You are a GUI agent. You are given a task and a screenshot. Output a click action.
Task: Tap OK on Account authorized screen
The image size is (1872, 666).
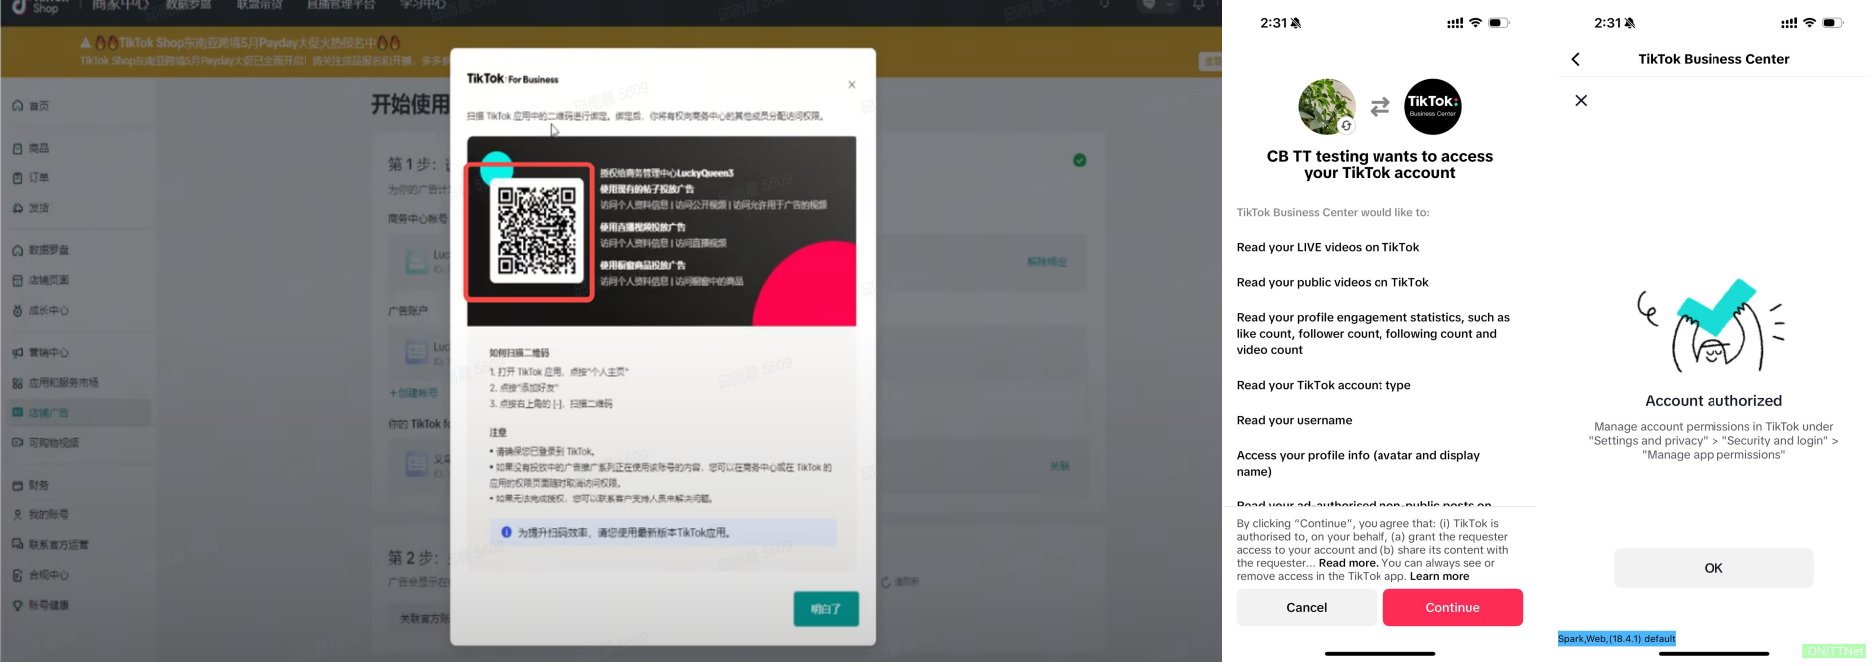coord(1713,568)
